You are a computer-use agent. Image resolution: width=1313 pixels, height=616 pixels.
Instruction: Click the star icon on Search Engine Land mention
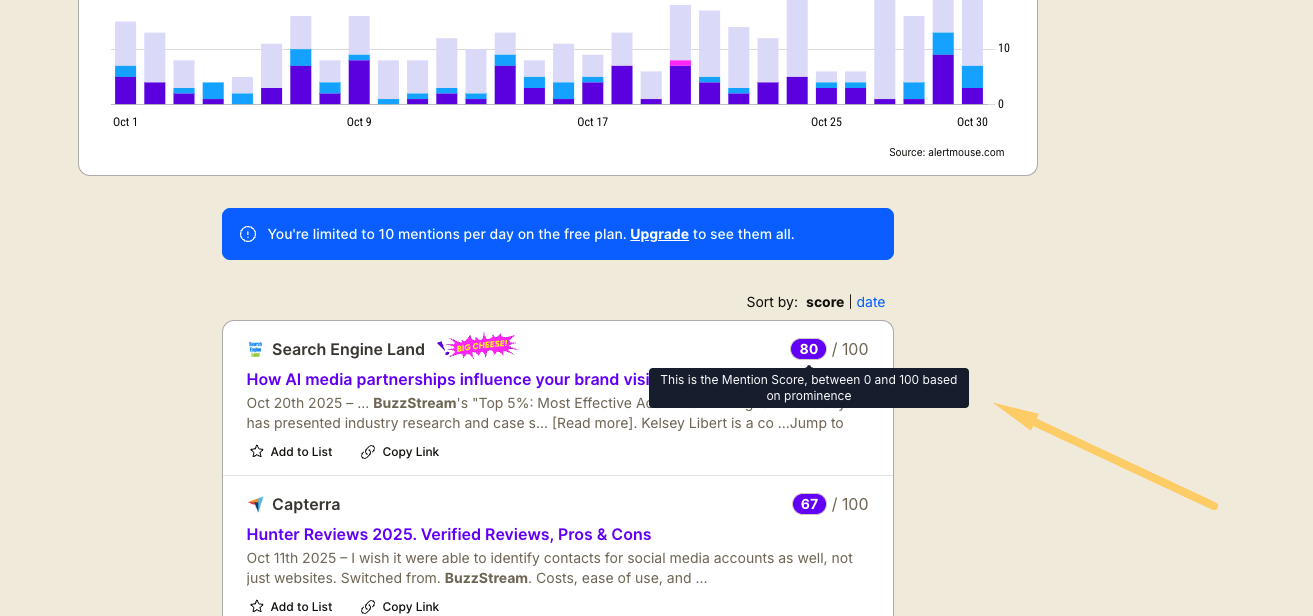pos(257,452)
